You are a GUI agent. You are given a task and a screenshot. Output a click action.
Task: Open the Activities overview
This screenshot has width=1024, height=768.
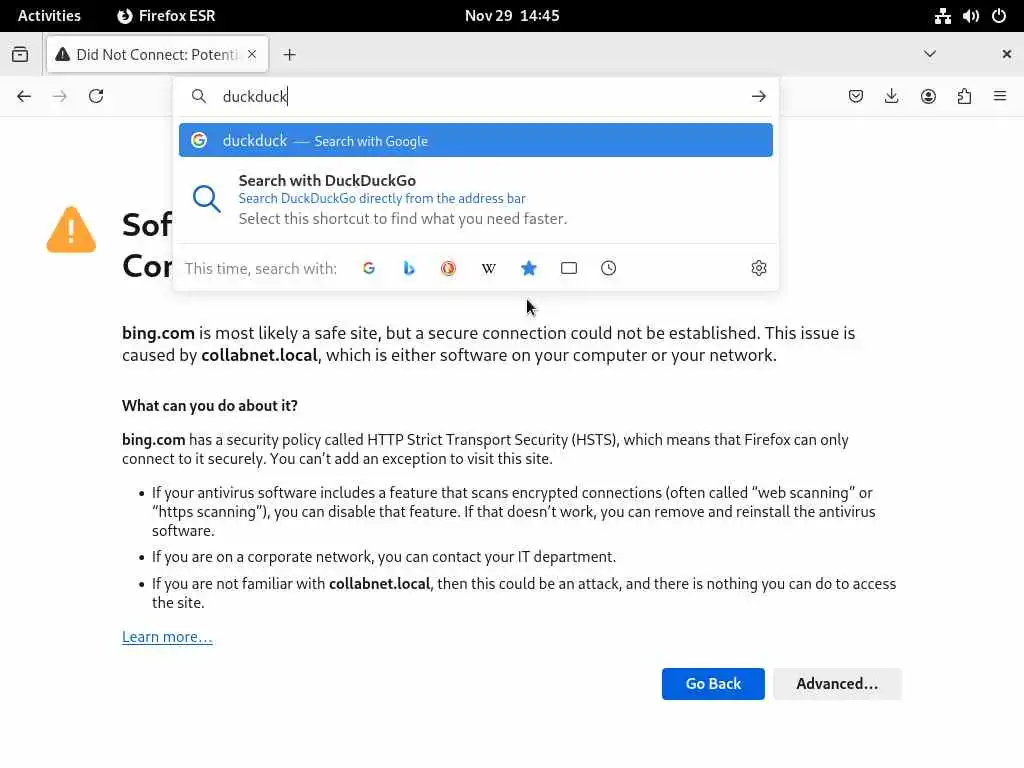tap(49, 16)
